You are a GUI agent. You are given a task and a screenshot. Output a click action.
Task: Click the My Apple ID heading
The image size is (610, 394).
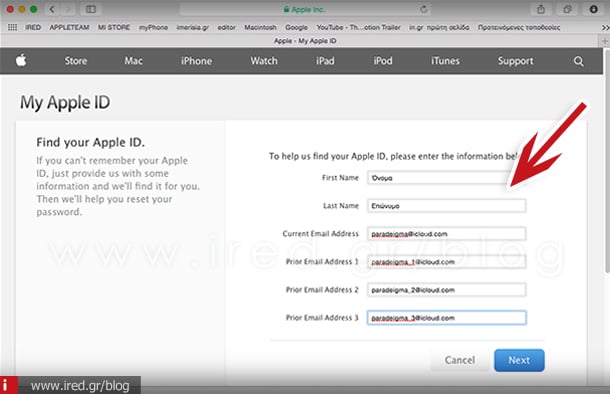coord(65,103)
